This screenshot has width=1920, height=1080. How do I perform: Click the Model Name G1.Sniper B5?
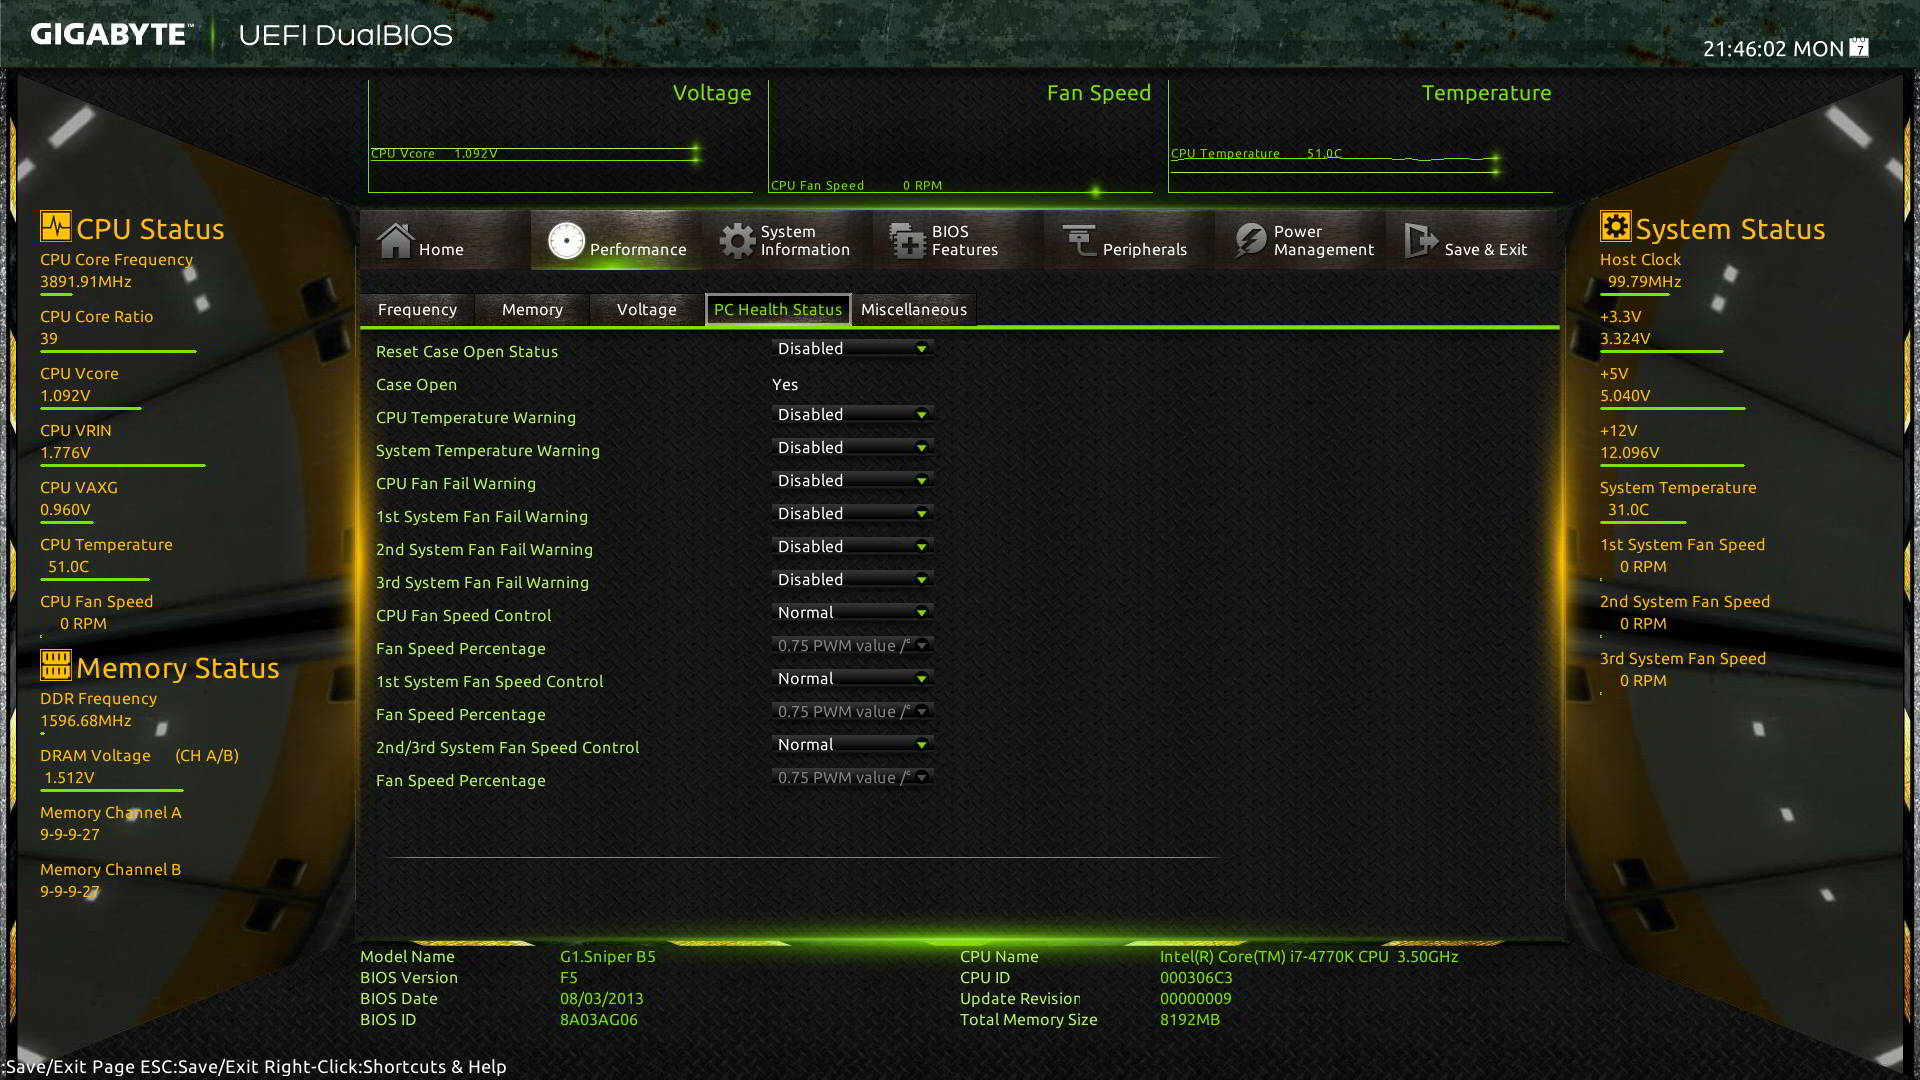(x=608, y=956)
